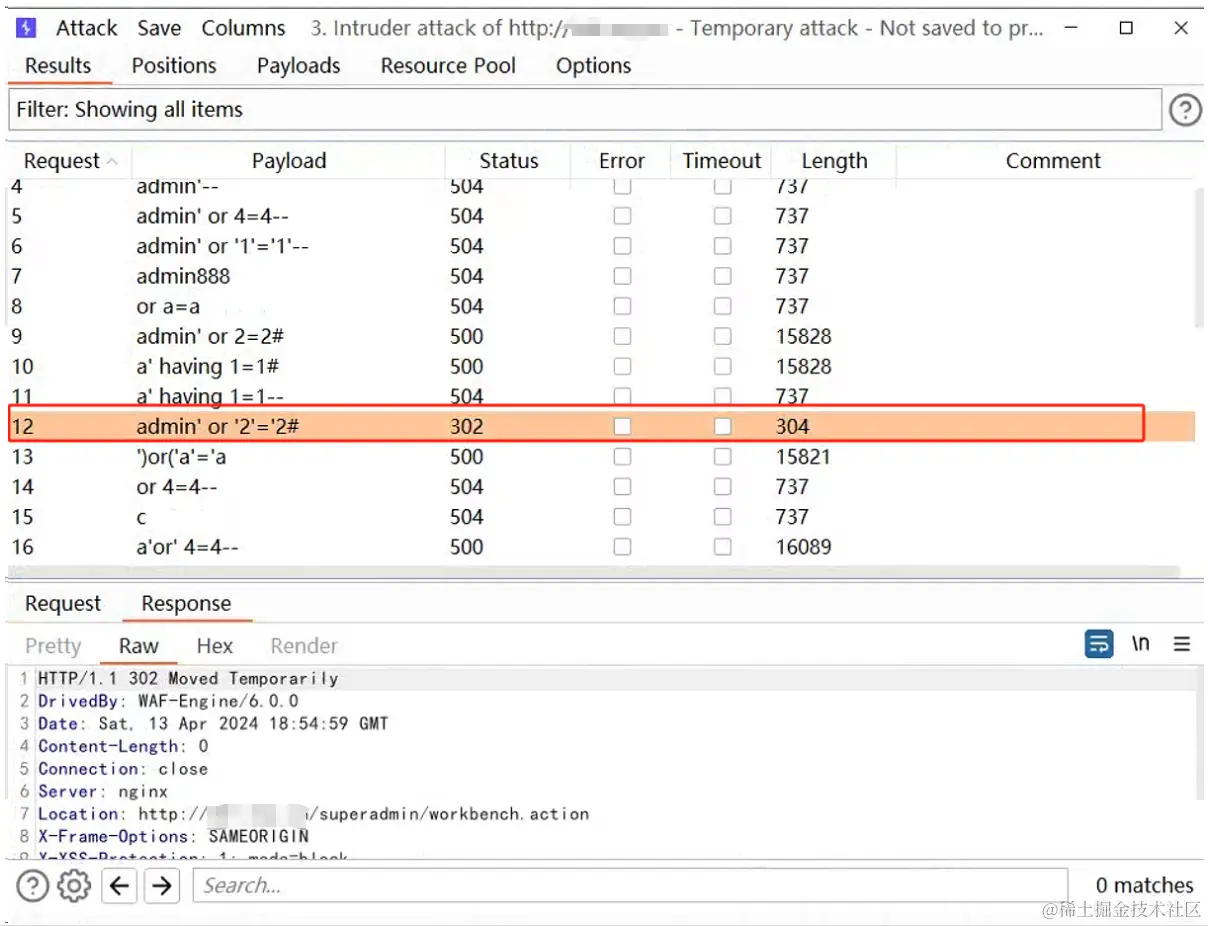Switch to the Resource Pool tab
1208x926 pixels.
coord(448,66)
